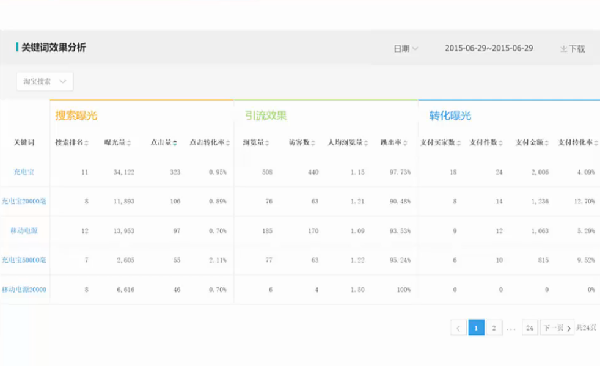This screenshot has width=600, height=366.
Task: Click page views value 185
Action: click(267, 231)
